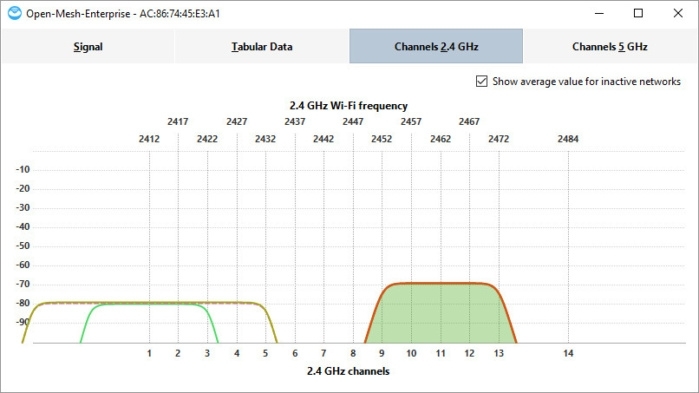This screenshot has height=393, width=699.
Task: Click the -70 signal level label
Action: click(x=23, y=284)
